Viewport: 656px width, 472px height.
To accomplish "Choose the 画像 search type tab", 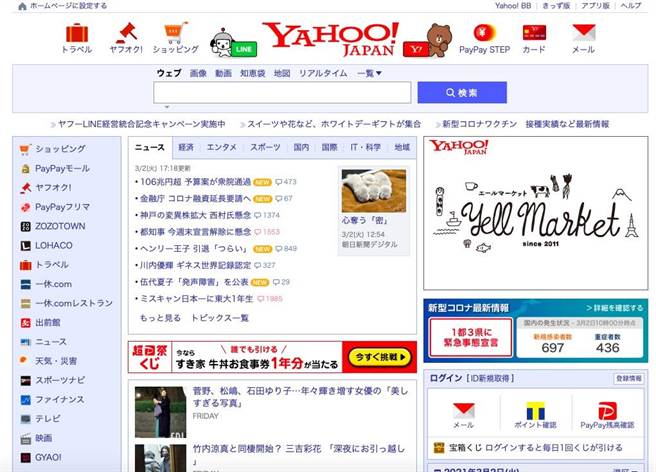I will (x=198, y=73).
